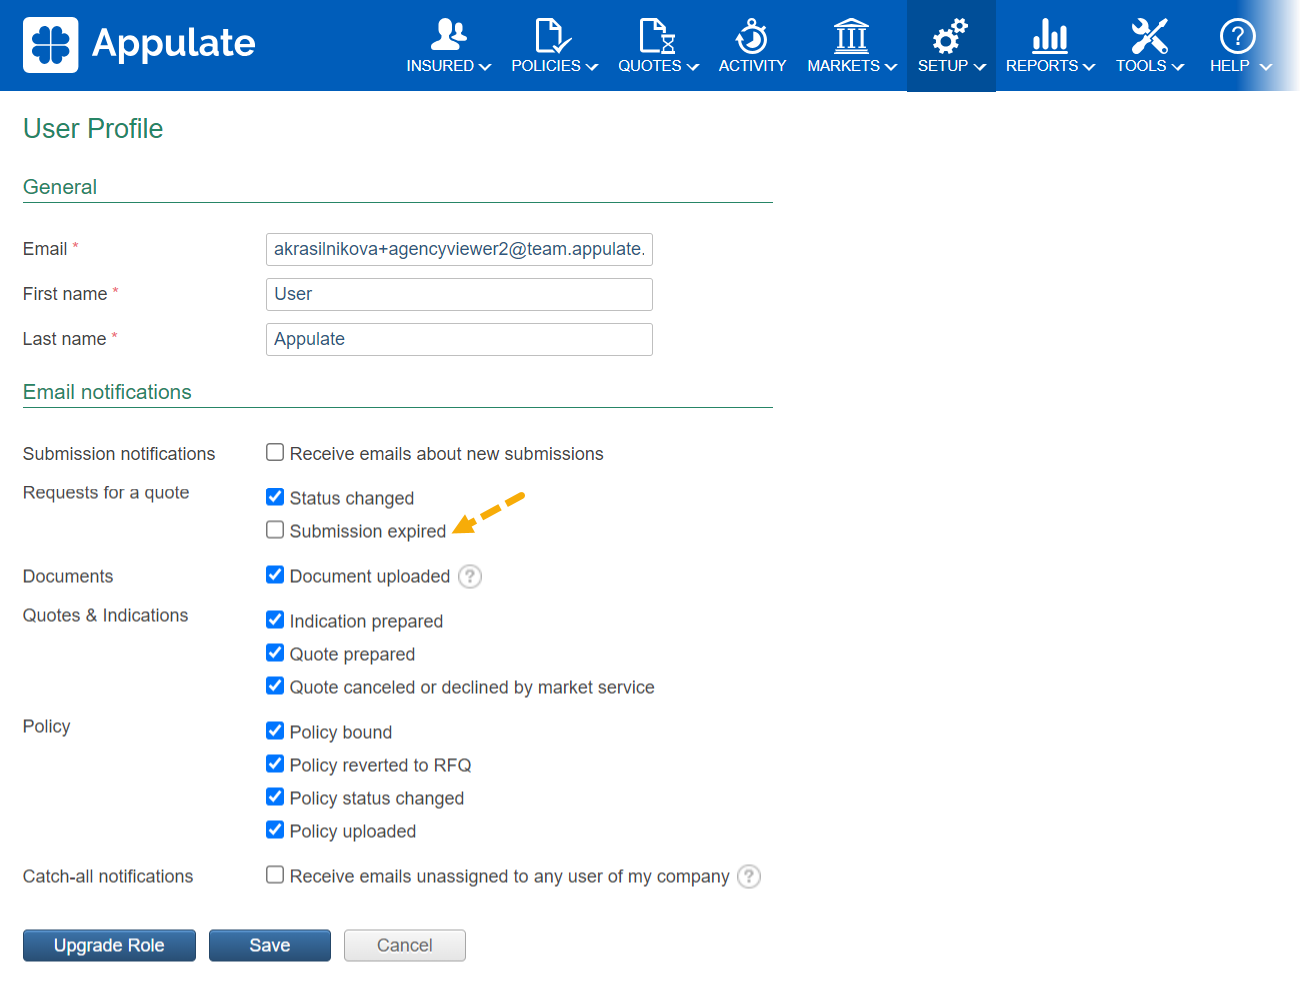Click the Policies document icon
1301x985 pixels.
point(553,35)
